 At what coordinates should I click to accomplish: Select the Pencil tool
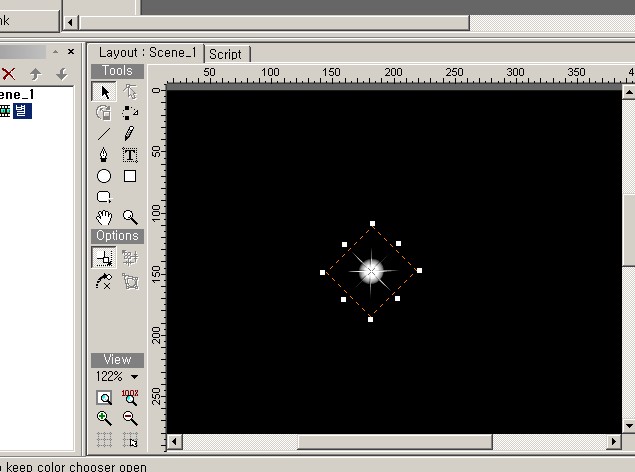click(130, 134)
